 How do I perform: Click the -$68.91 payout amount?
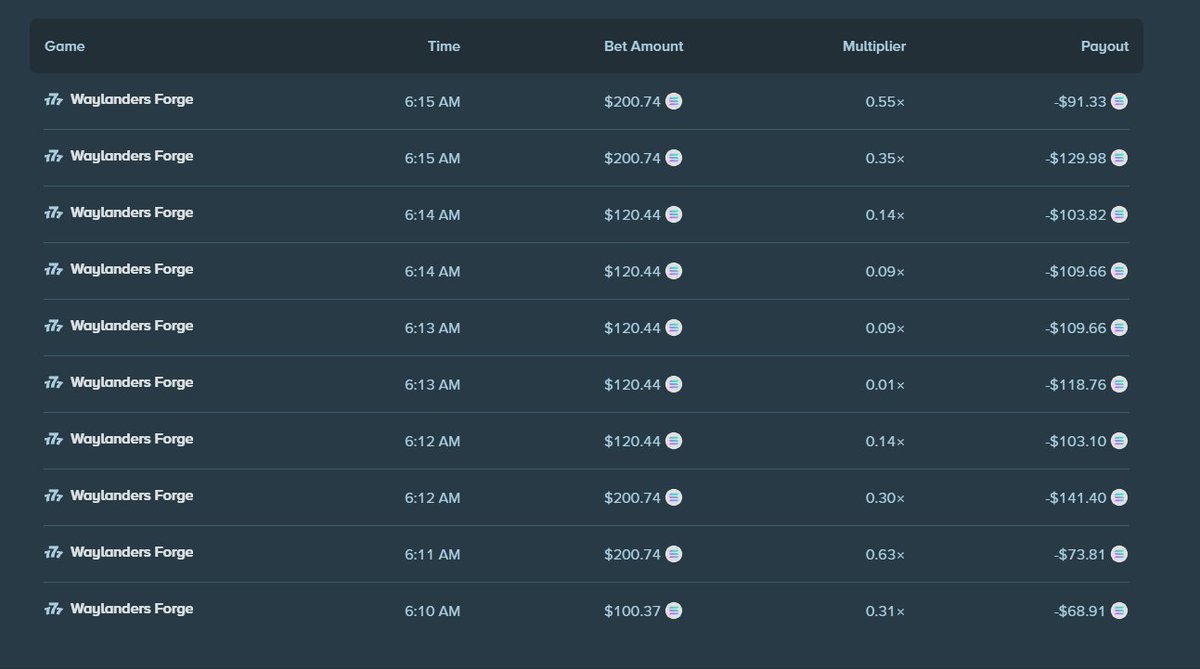1080,611
